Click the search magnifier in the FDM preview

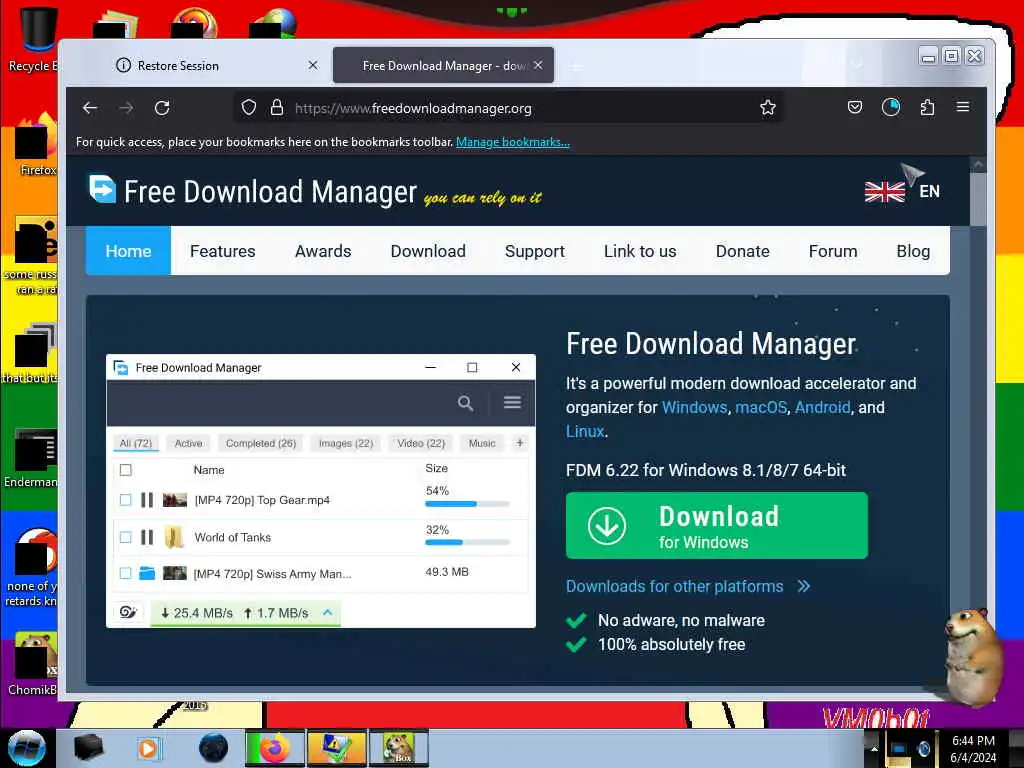pyautogui.click(x=465, y=403)
